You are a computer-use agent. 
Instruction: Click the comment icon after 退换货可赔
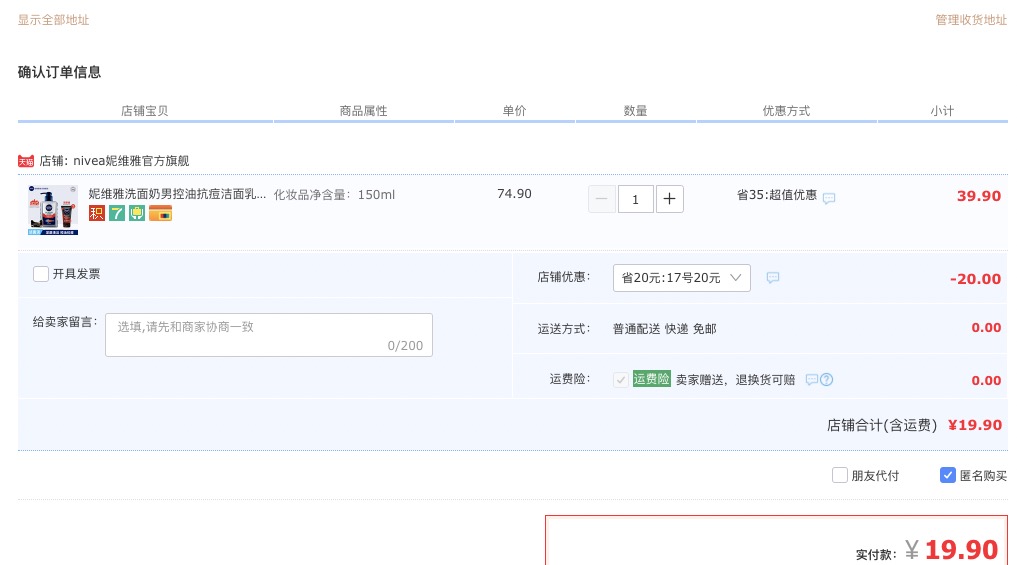pos(811,379)
